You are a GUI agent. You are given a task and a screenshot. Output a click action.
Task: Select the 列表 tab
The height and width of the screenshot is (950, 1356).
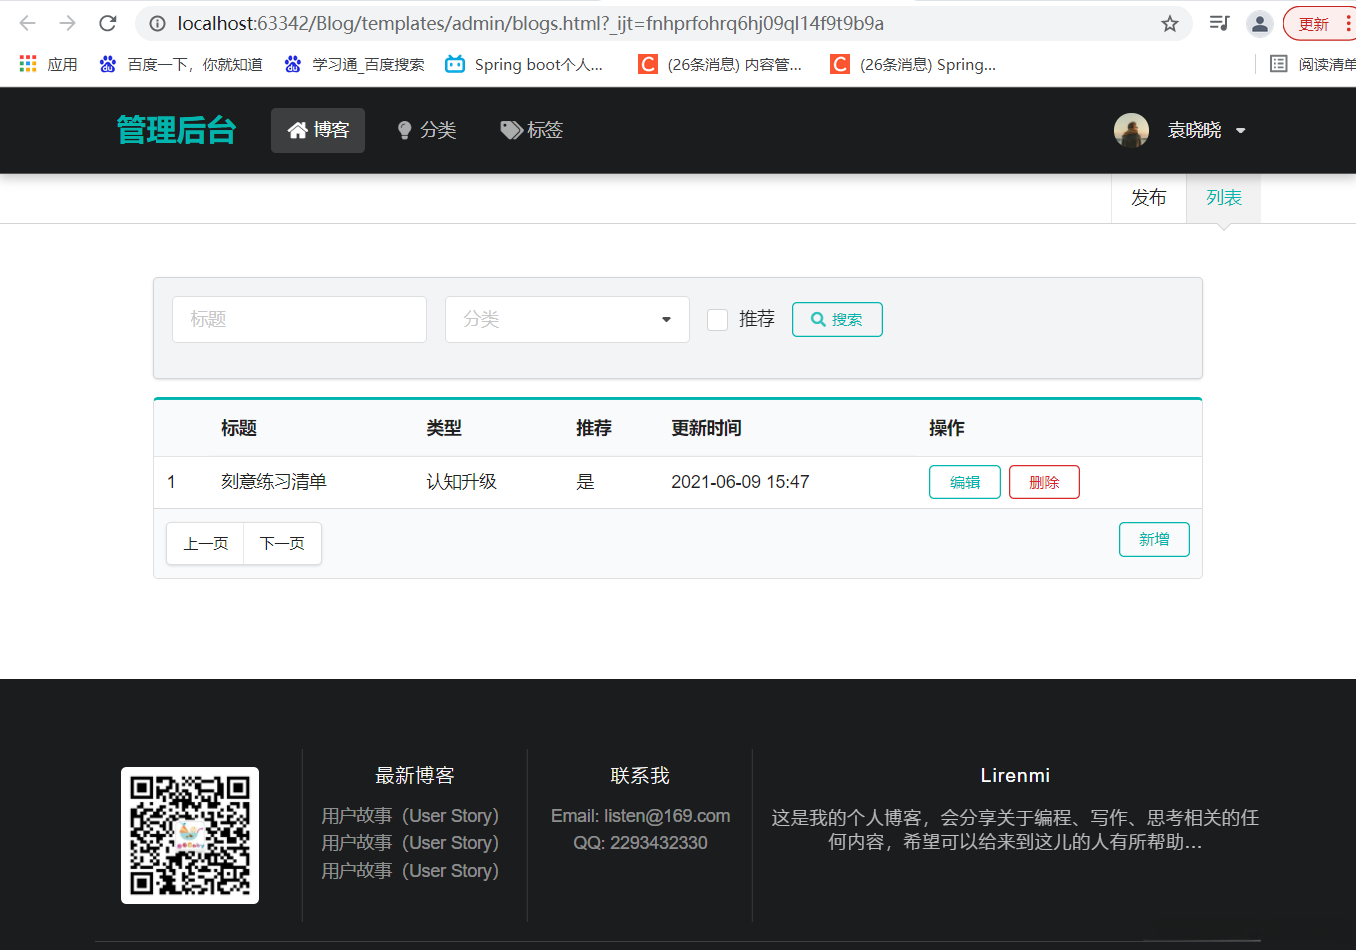point(1223,197)
